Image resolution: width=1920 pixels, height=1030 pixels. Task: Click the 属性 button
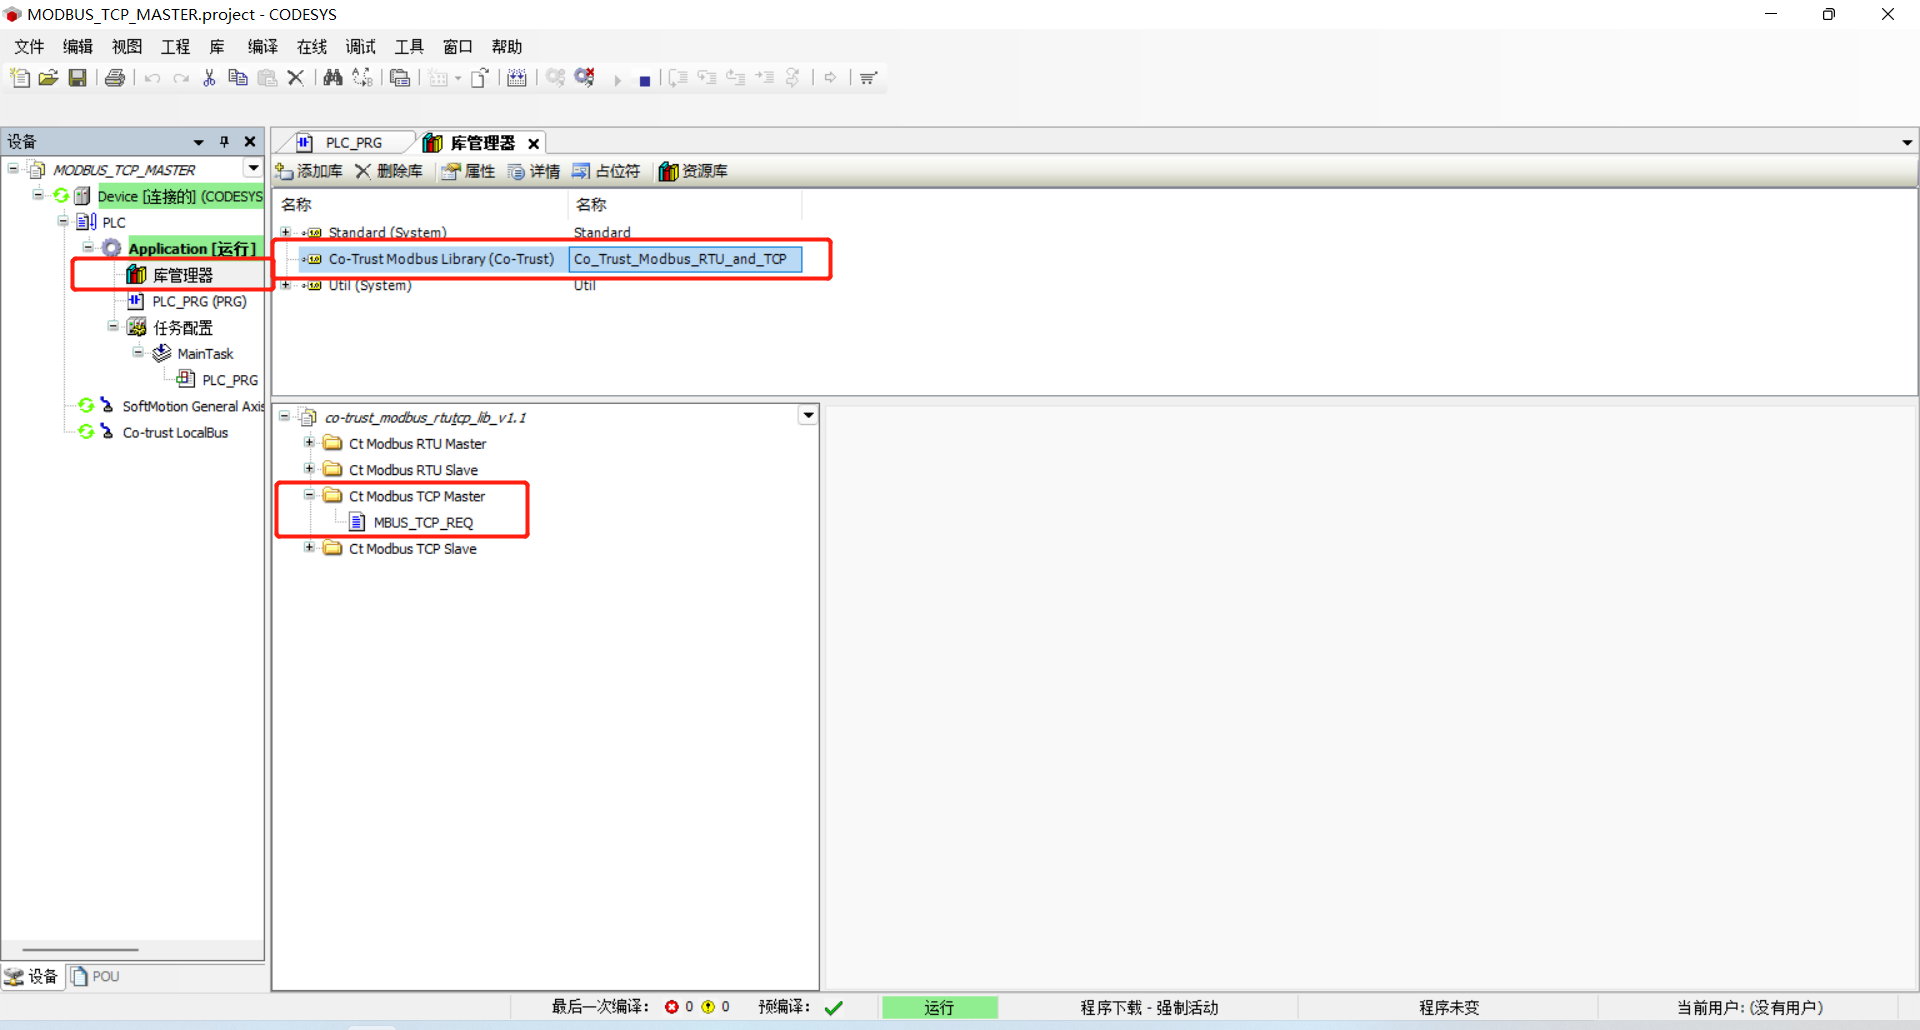coord(469,172)
